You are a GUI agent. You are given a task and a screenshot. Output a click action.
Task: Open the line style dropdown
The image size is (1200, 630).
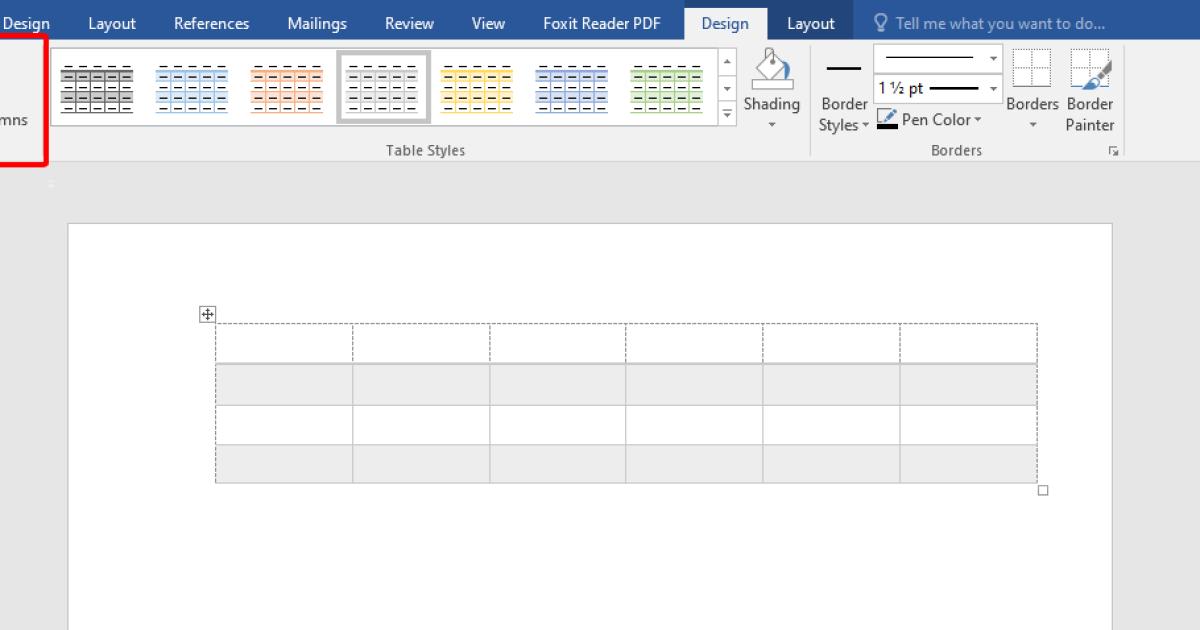(993, 58)
